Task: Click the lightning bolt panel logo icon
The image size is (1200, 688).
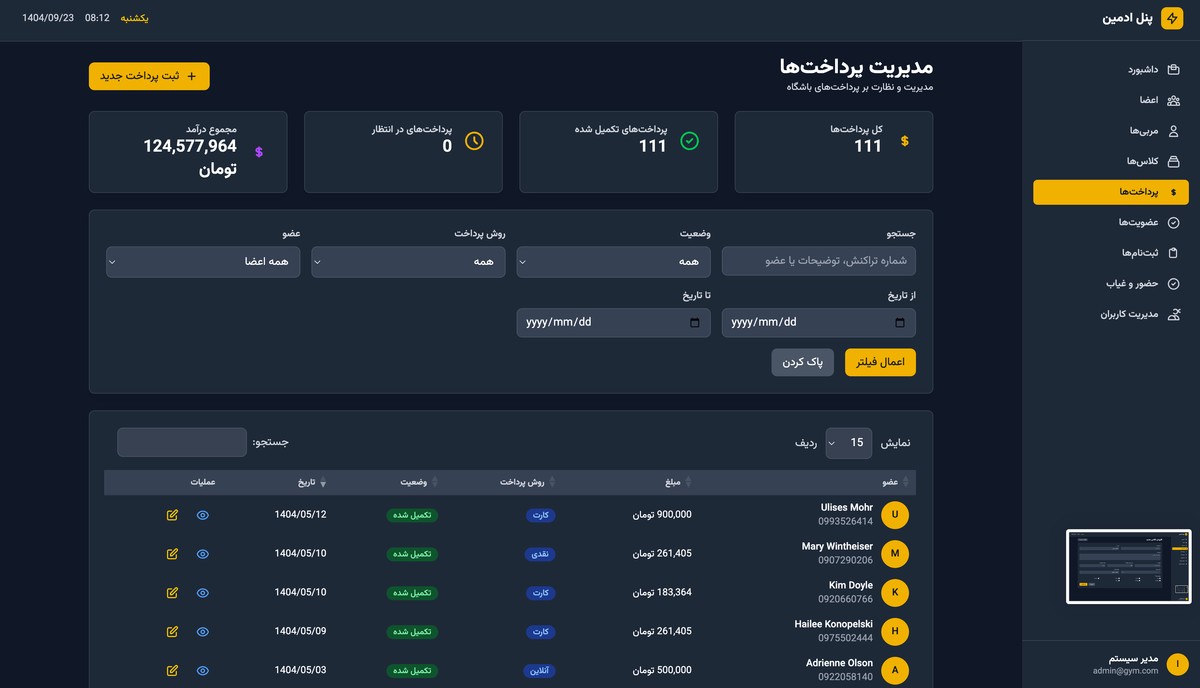Action: pyautogui.click(x=1172, y=18)
